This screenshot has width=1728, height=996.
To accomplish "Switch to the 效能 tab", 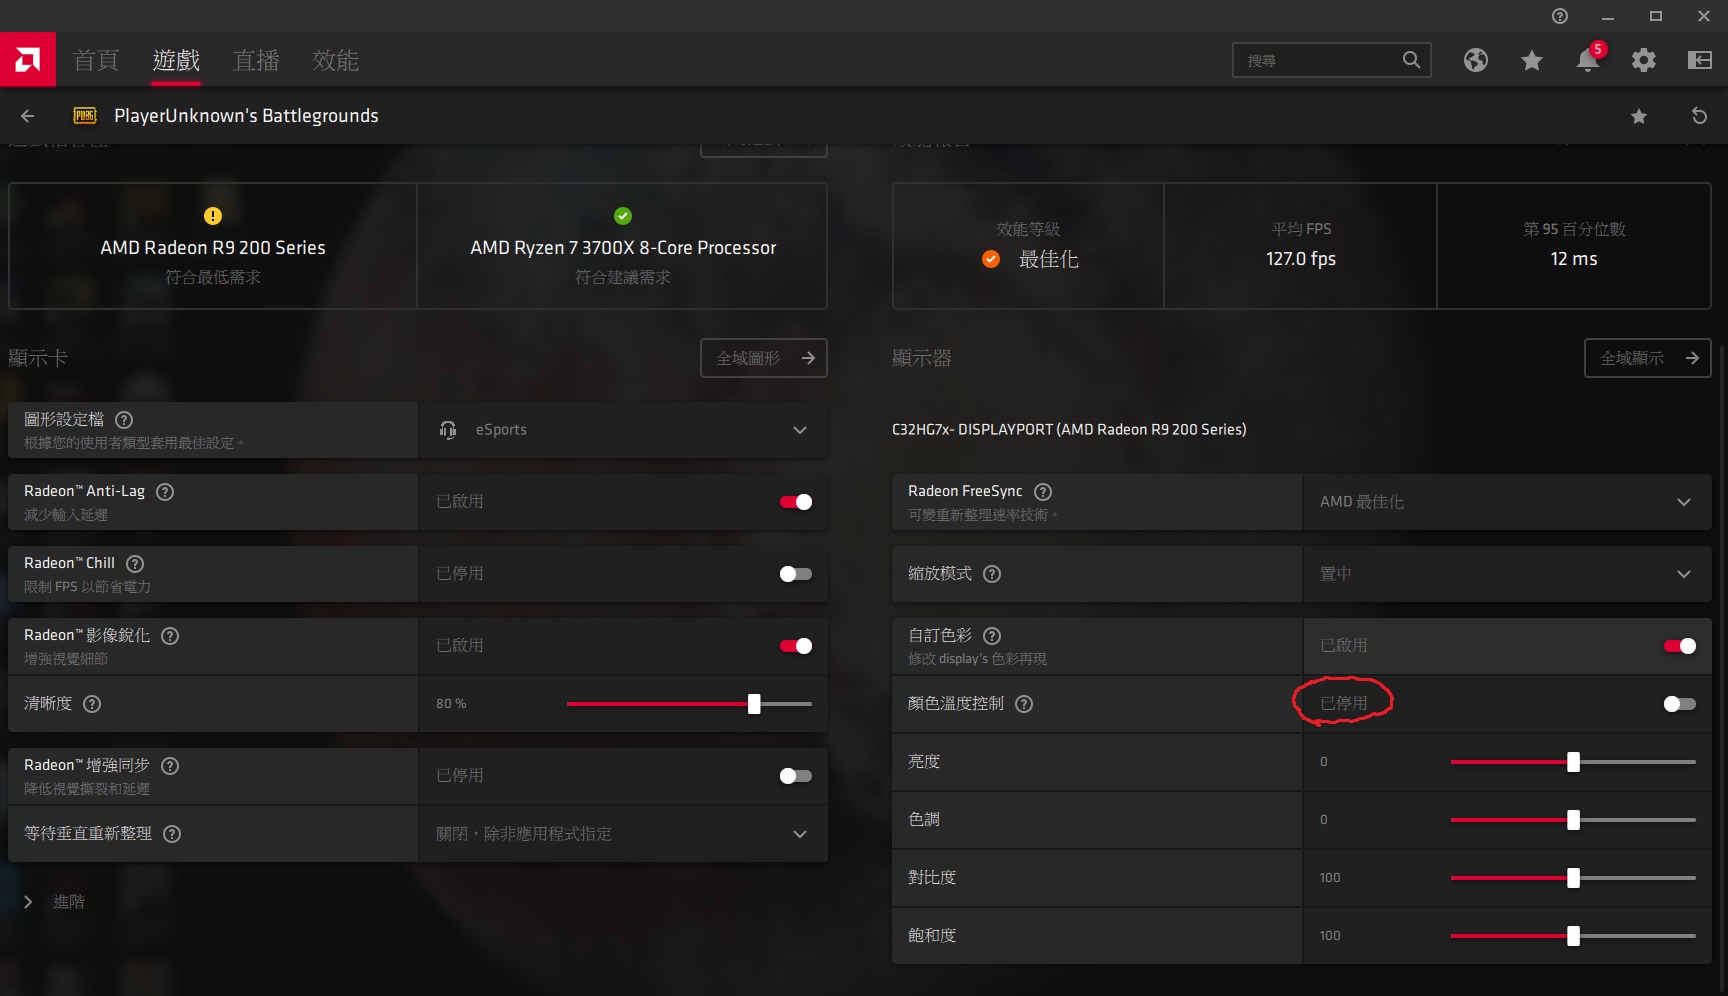I will tap(335, 61).
